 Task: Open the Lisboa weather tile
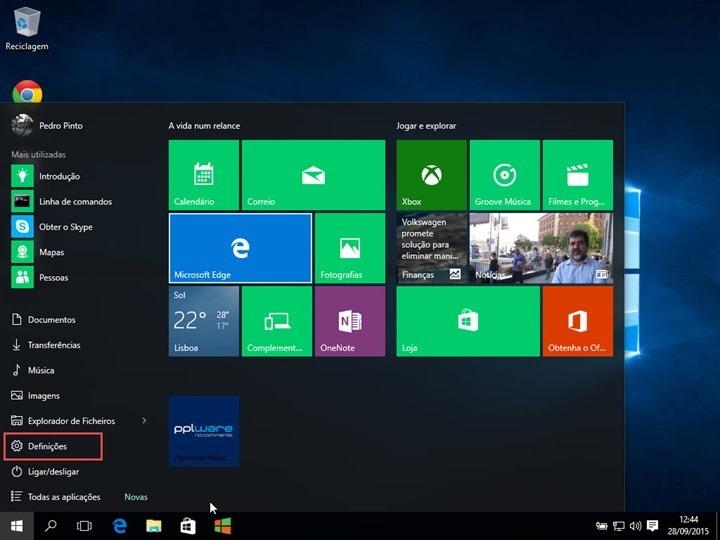[x=203, y=321]
